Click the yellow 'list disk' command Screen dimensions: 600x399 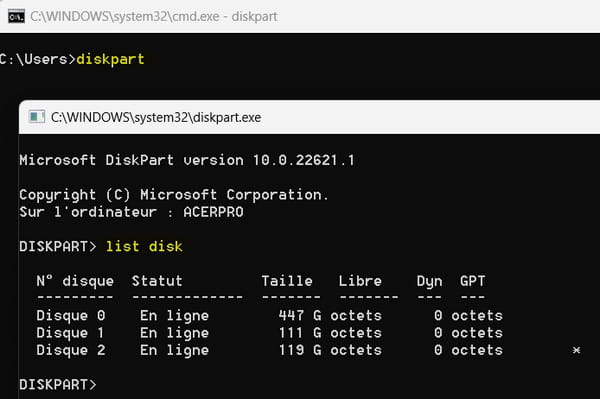point(144,246)
